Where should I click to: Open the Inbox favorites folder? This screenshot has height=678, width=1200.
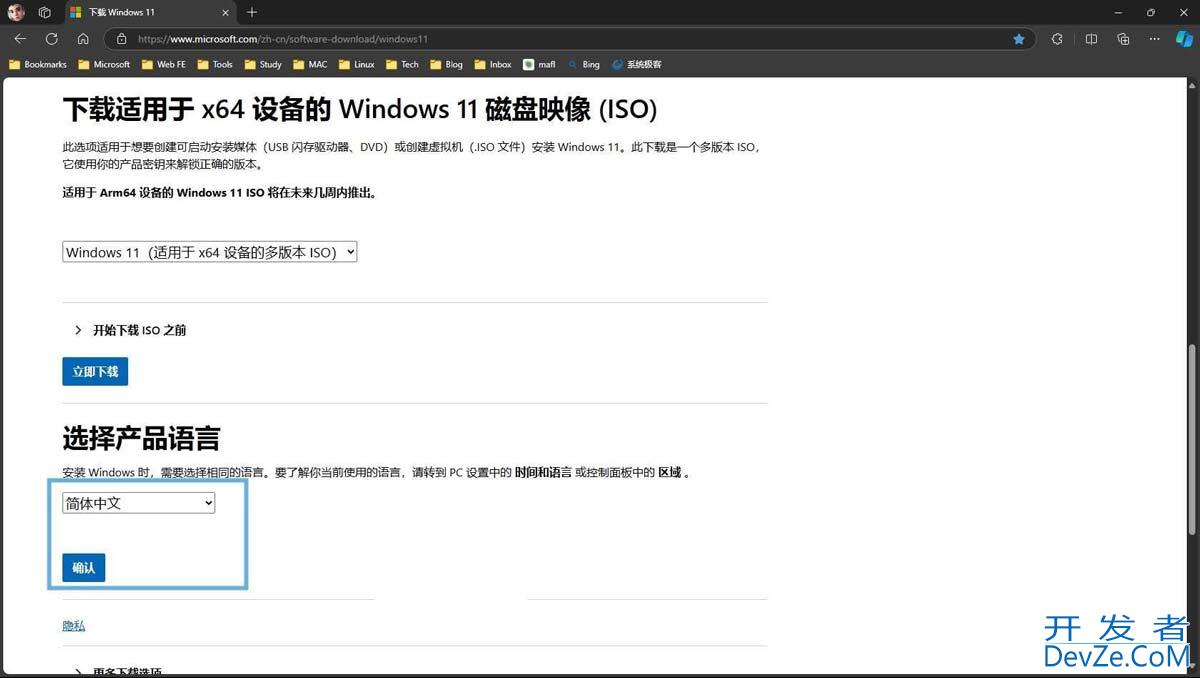point(493,64)
